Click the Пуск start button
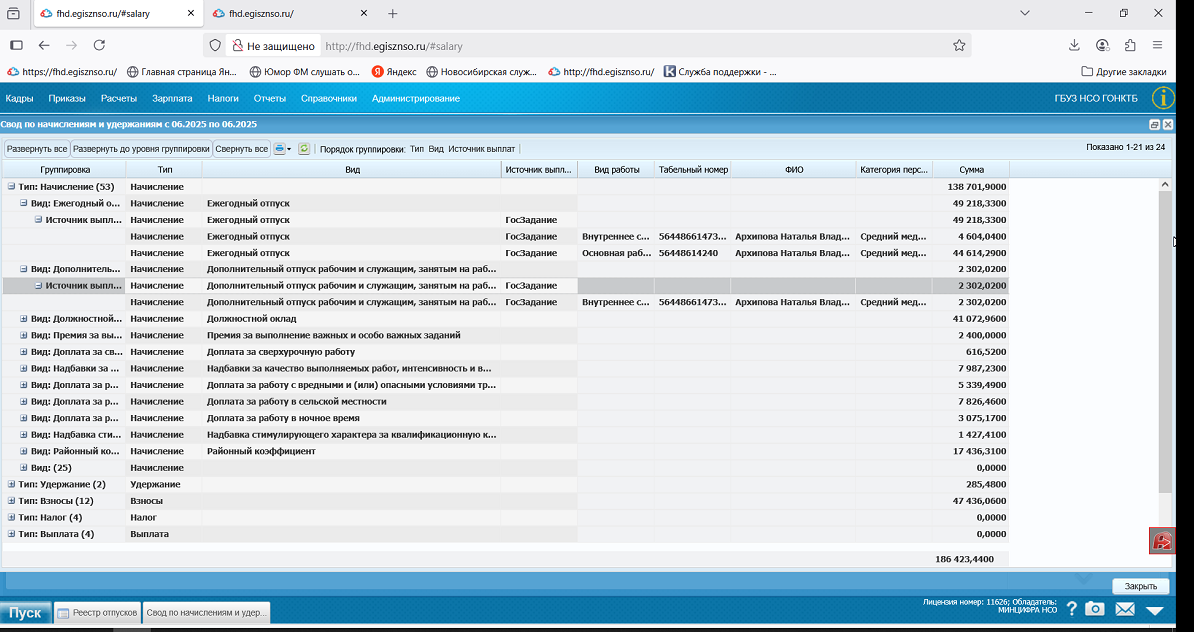Image resolution: width=1194 pixels, height=632 pixels. (x=25, y=612)
